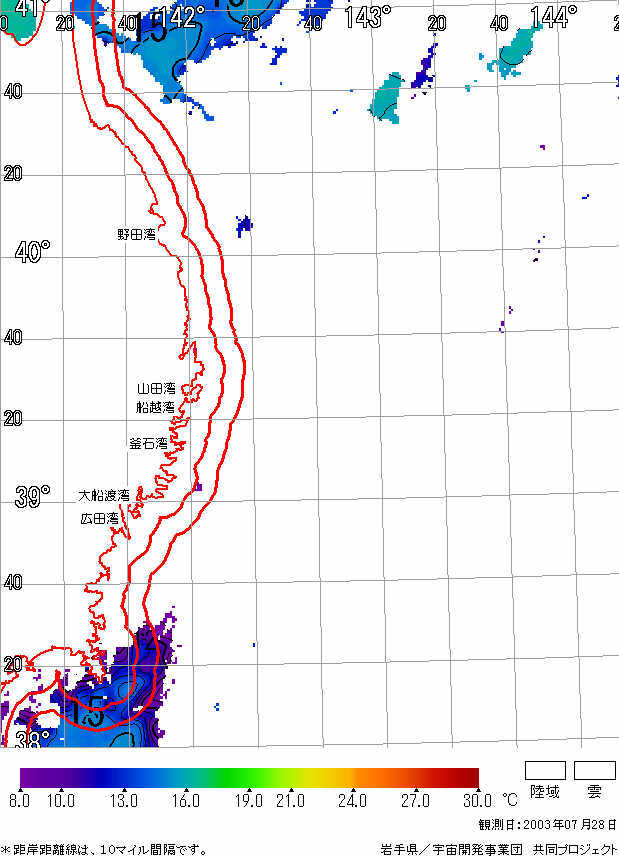This screenshot has height=858, width=619.
Task: Select the 釜石湾 bay label
Action: click(x=148, y=443)
